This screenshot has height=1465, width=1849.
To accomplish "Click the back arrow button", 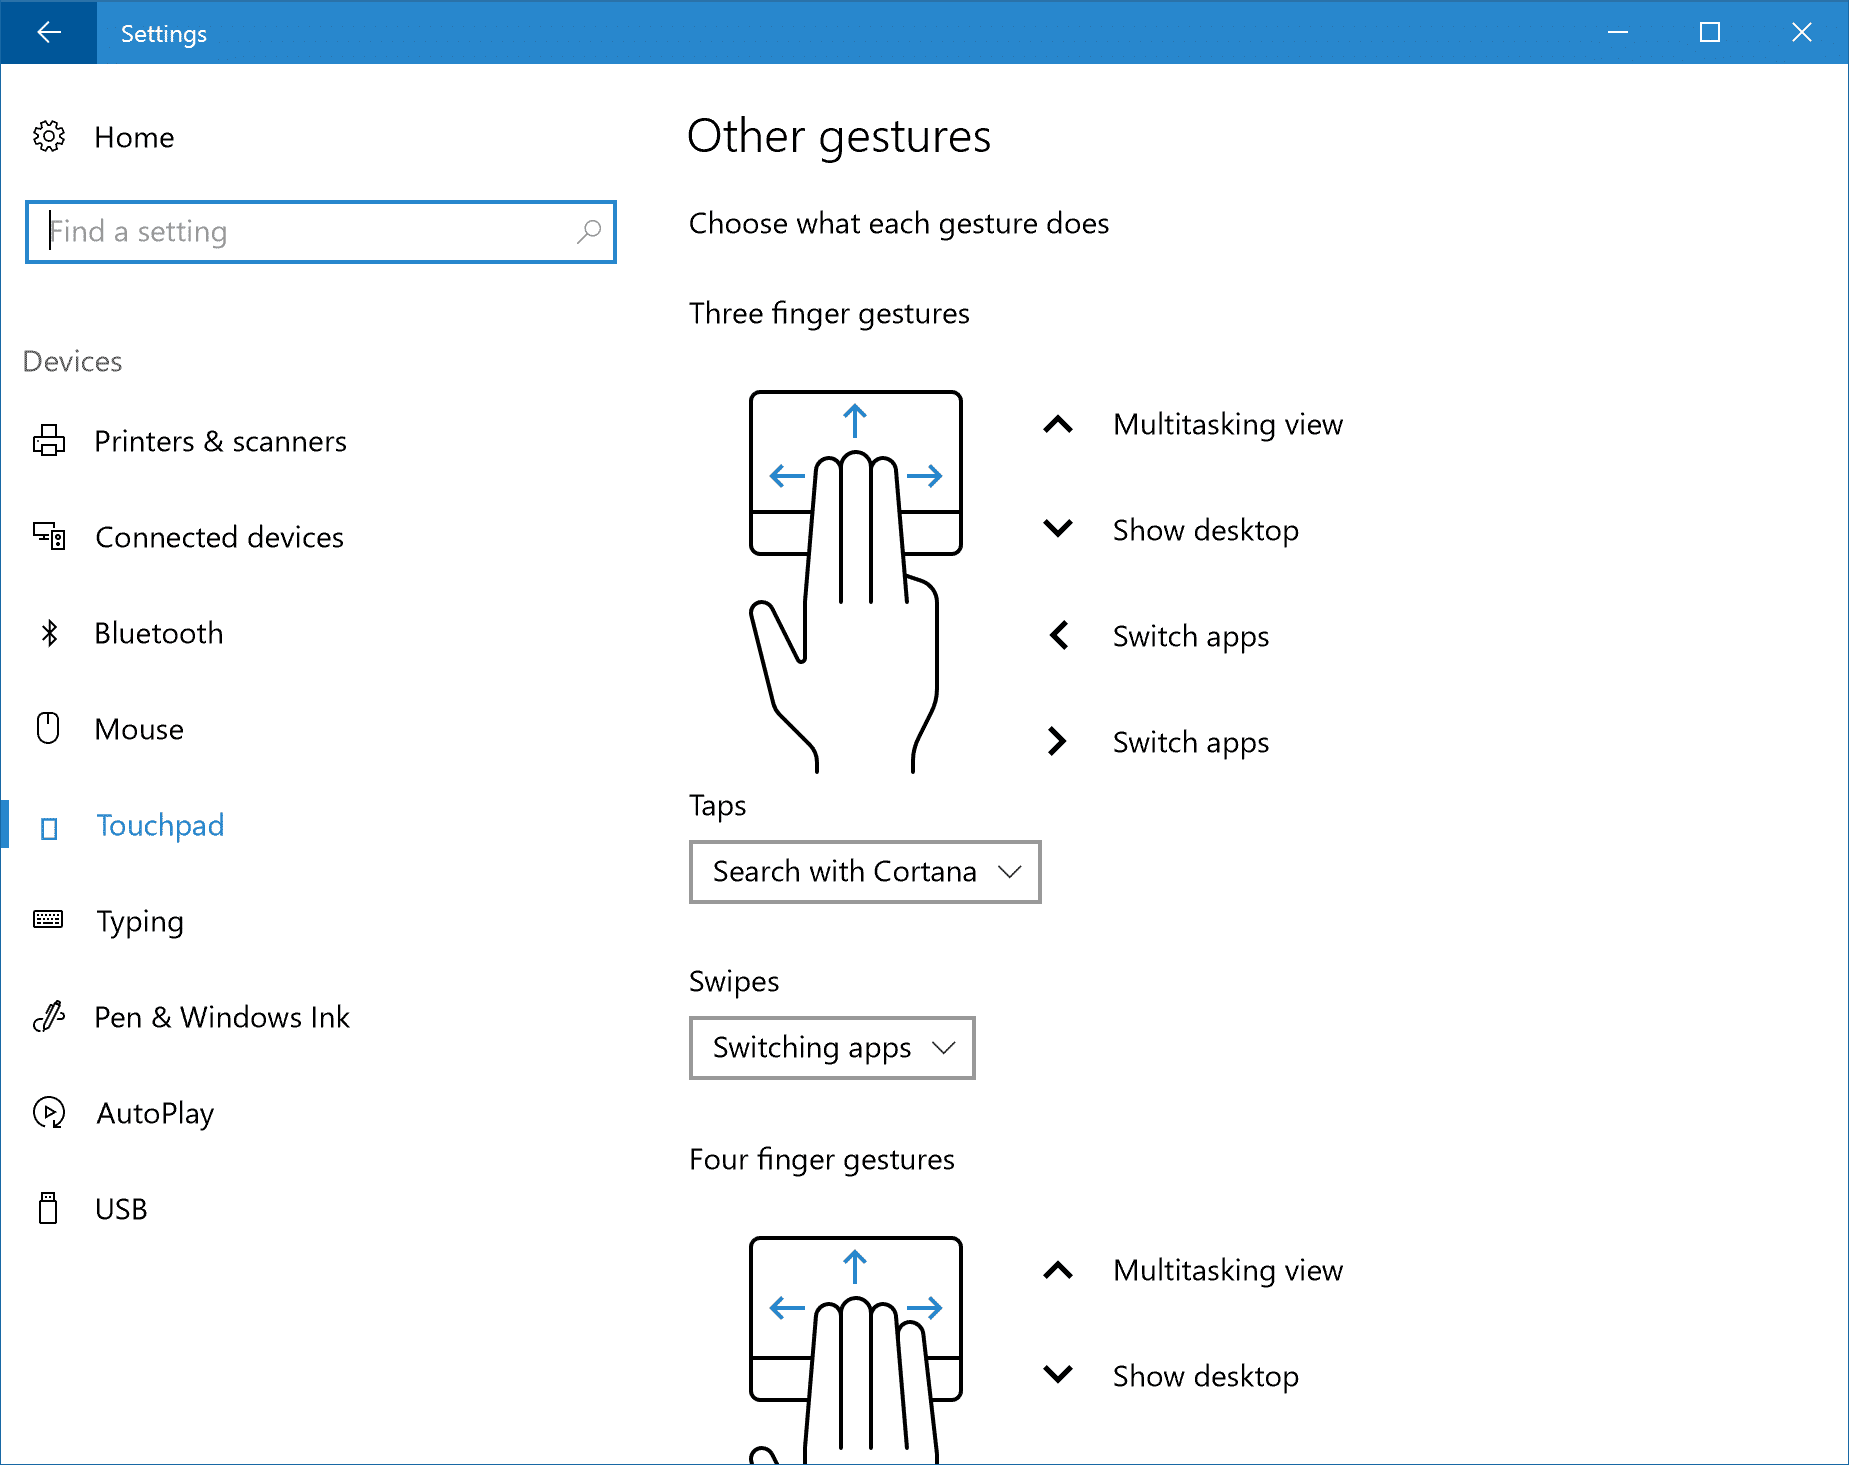I will pyautogui.click(x=49, y=32).
